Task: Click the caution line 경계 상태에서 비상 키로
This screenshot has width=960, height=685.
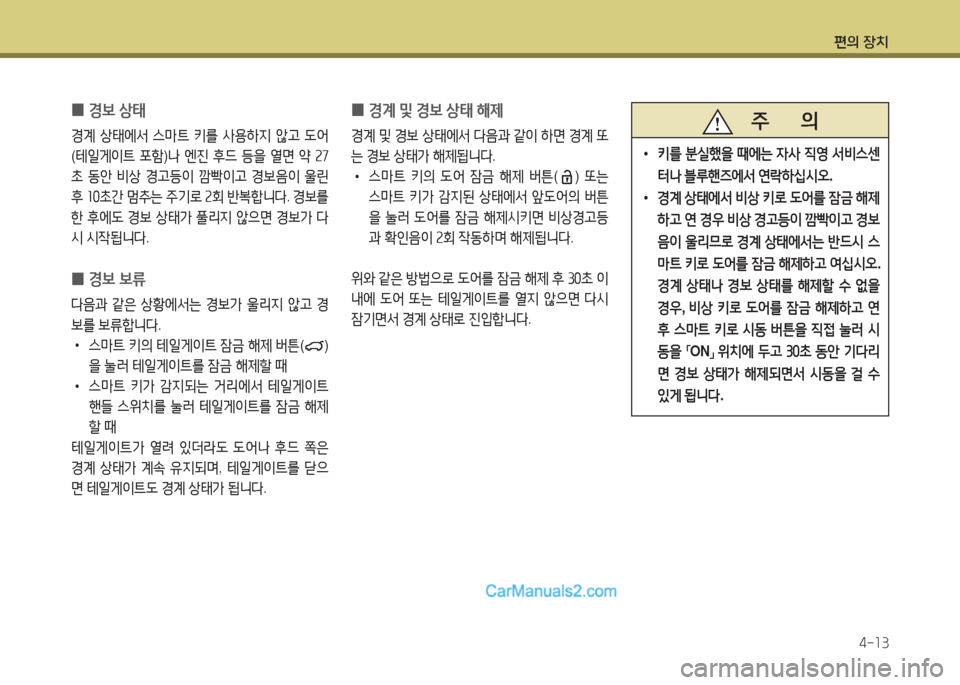Action: click(x=768, y=198)
